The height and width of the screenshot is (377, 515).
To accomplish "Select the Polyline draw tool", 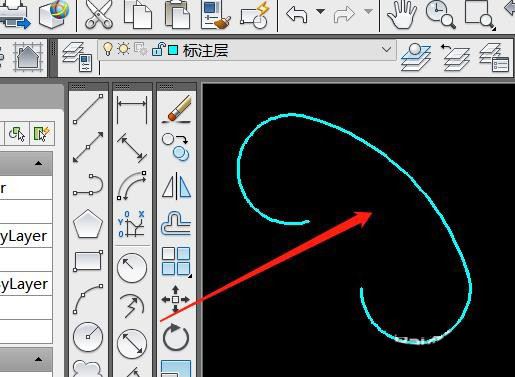I will 88,185.
